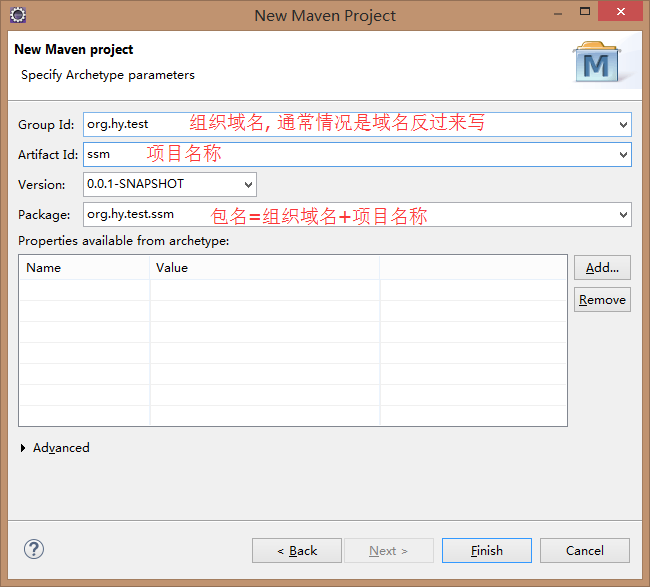Click the 'Group Id:' label
Image resolution: width=650 pixels, height=587 pixels.
[46, 124]
